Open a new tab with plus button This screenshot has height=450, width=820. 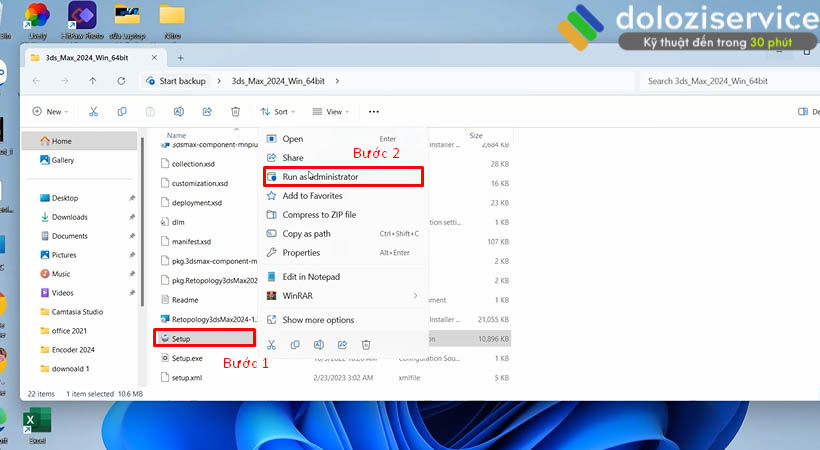click(181, 58)
